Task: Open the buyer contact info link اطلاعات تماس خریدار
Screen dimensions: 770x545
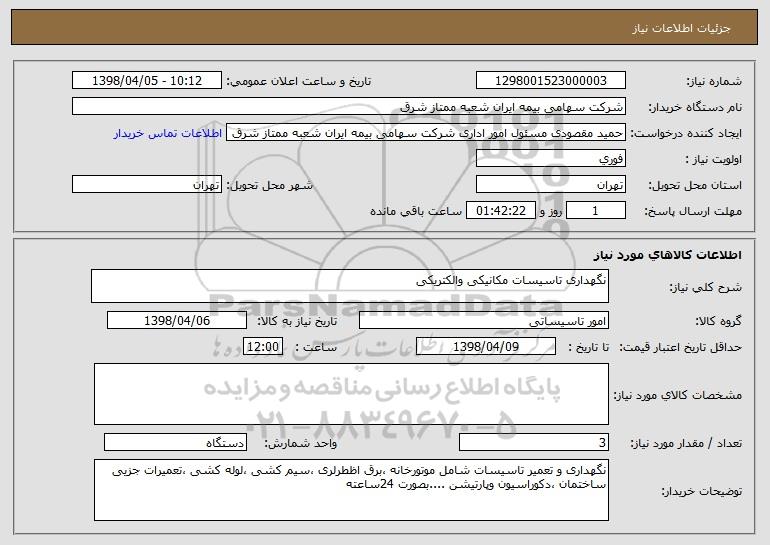Action: click(168, 134)
